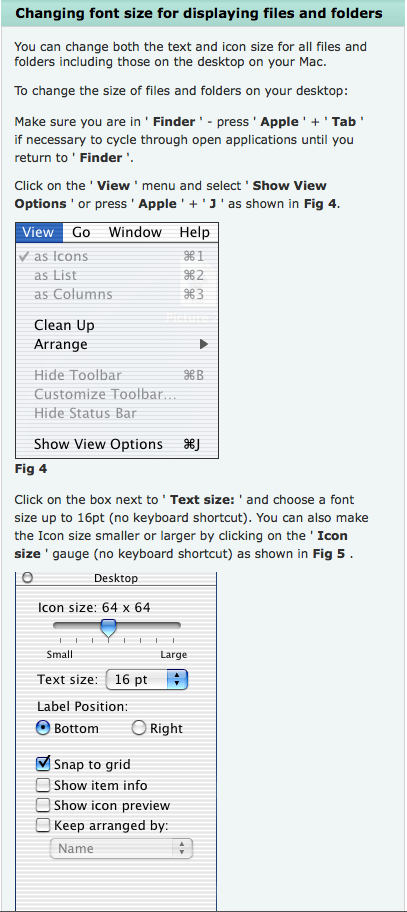The width and height of the screenshot is (407, 912).
Task: Click the Icon size slider handle
Action: point(108,629)
